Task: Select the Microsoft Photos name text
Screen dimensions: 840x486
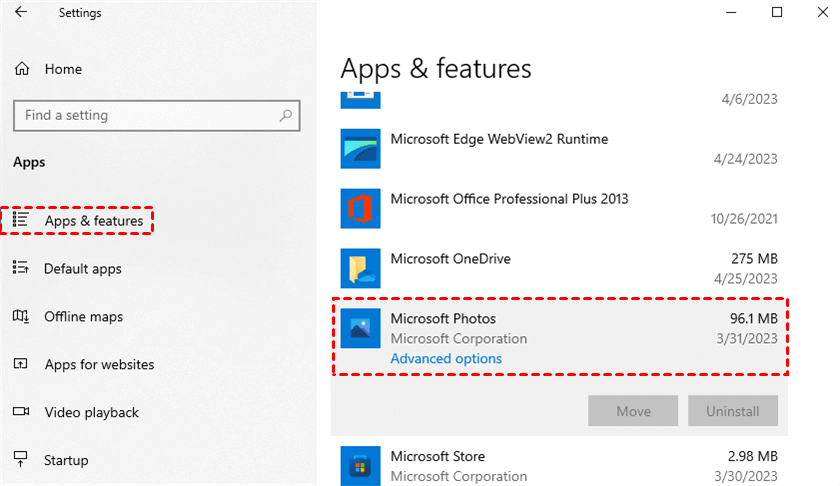Action: (443, 318)
